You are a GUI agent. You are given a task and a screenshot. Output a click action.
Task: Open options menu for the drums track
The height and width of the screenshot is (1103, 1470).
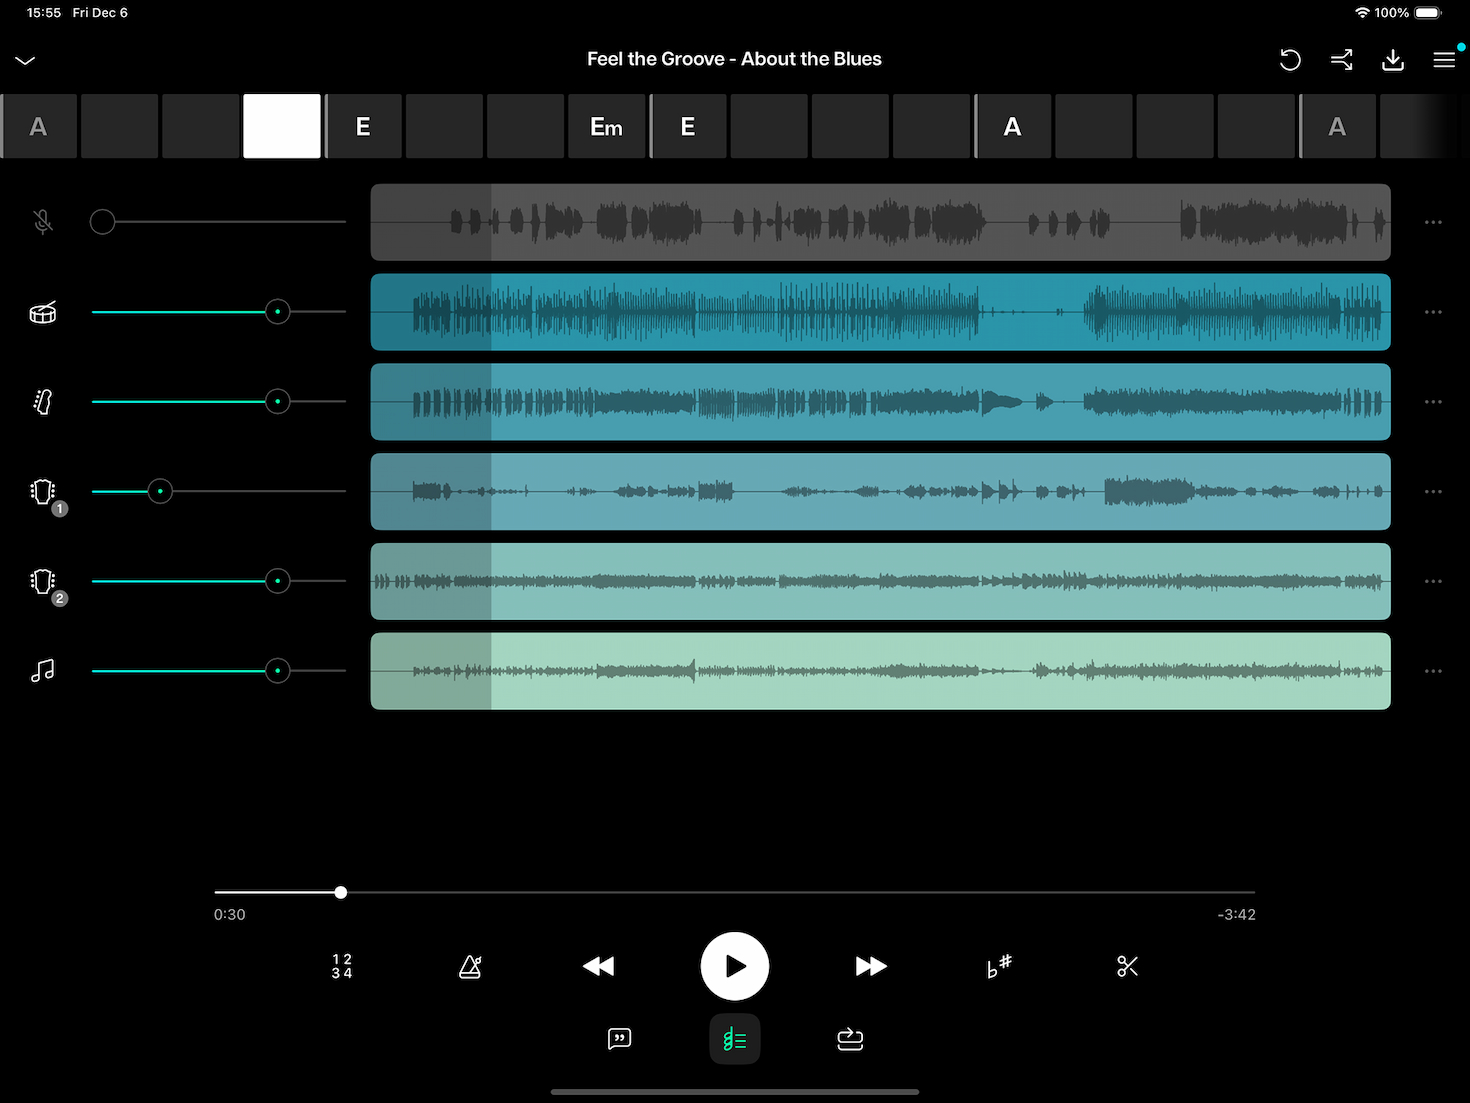tap(1432, 312)
